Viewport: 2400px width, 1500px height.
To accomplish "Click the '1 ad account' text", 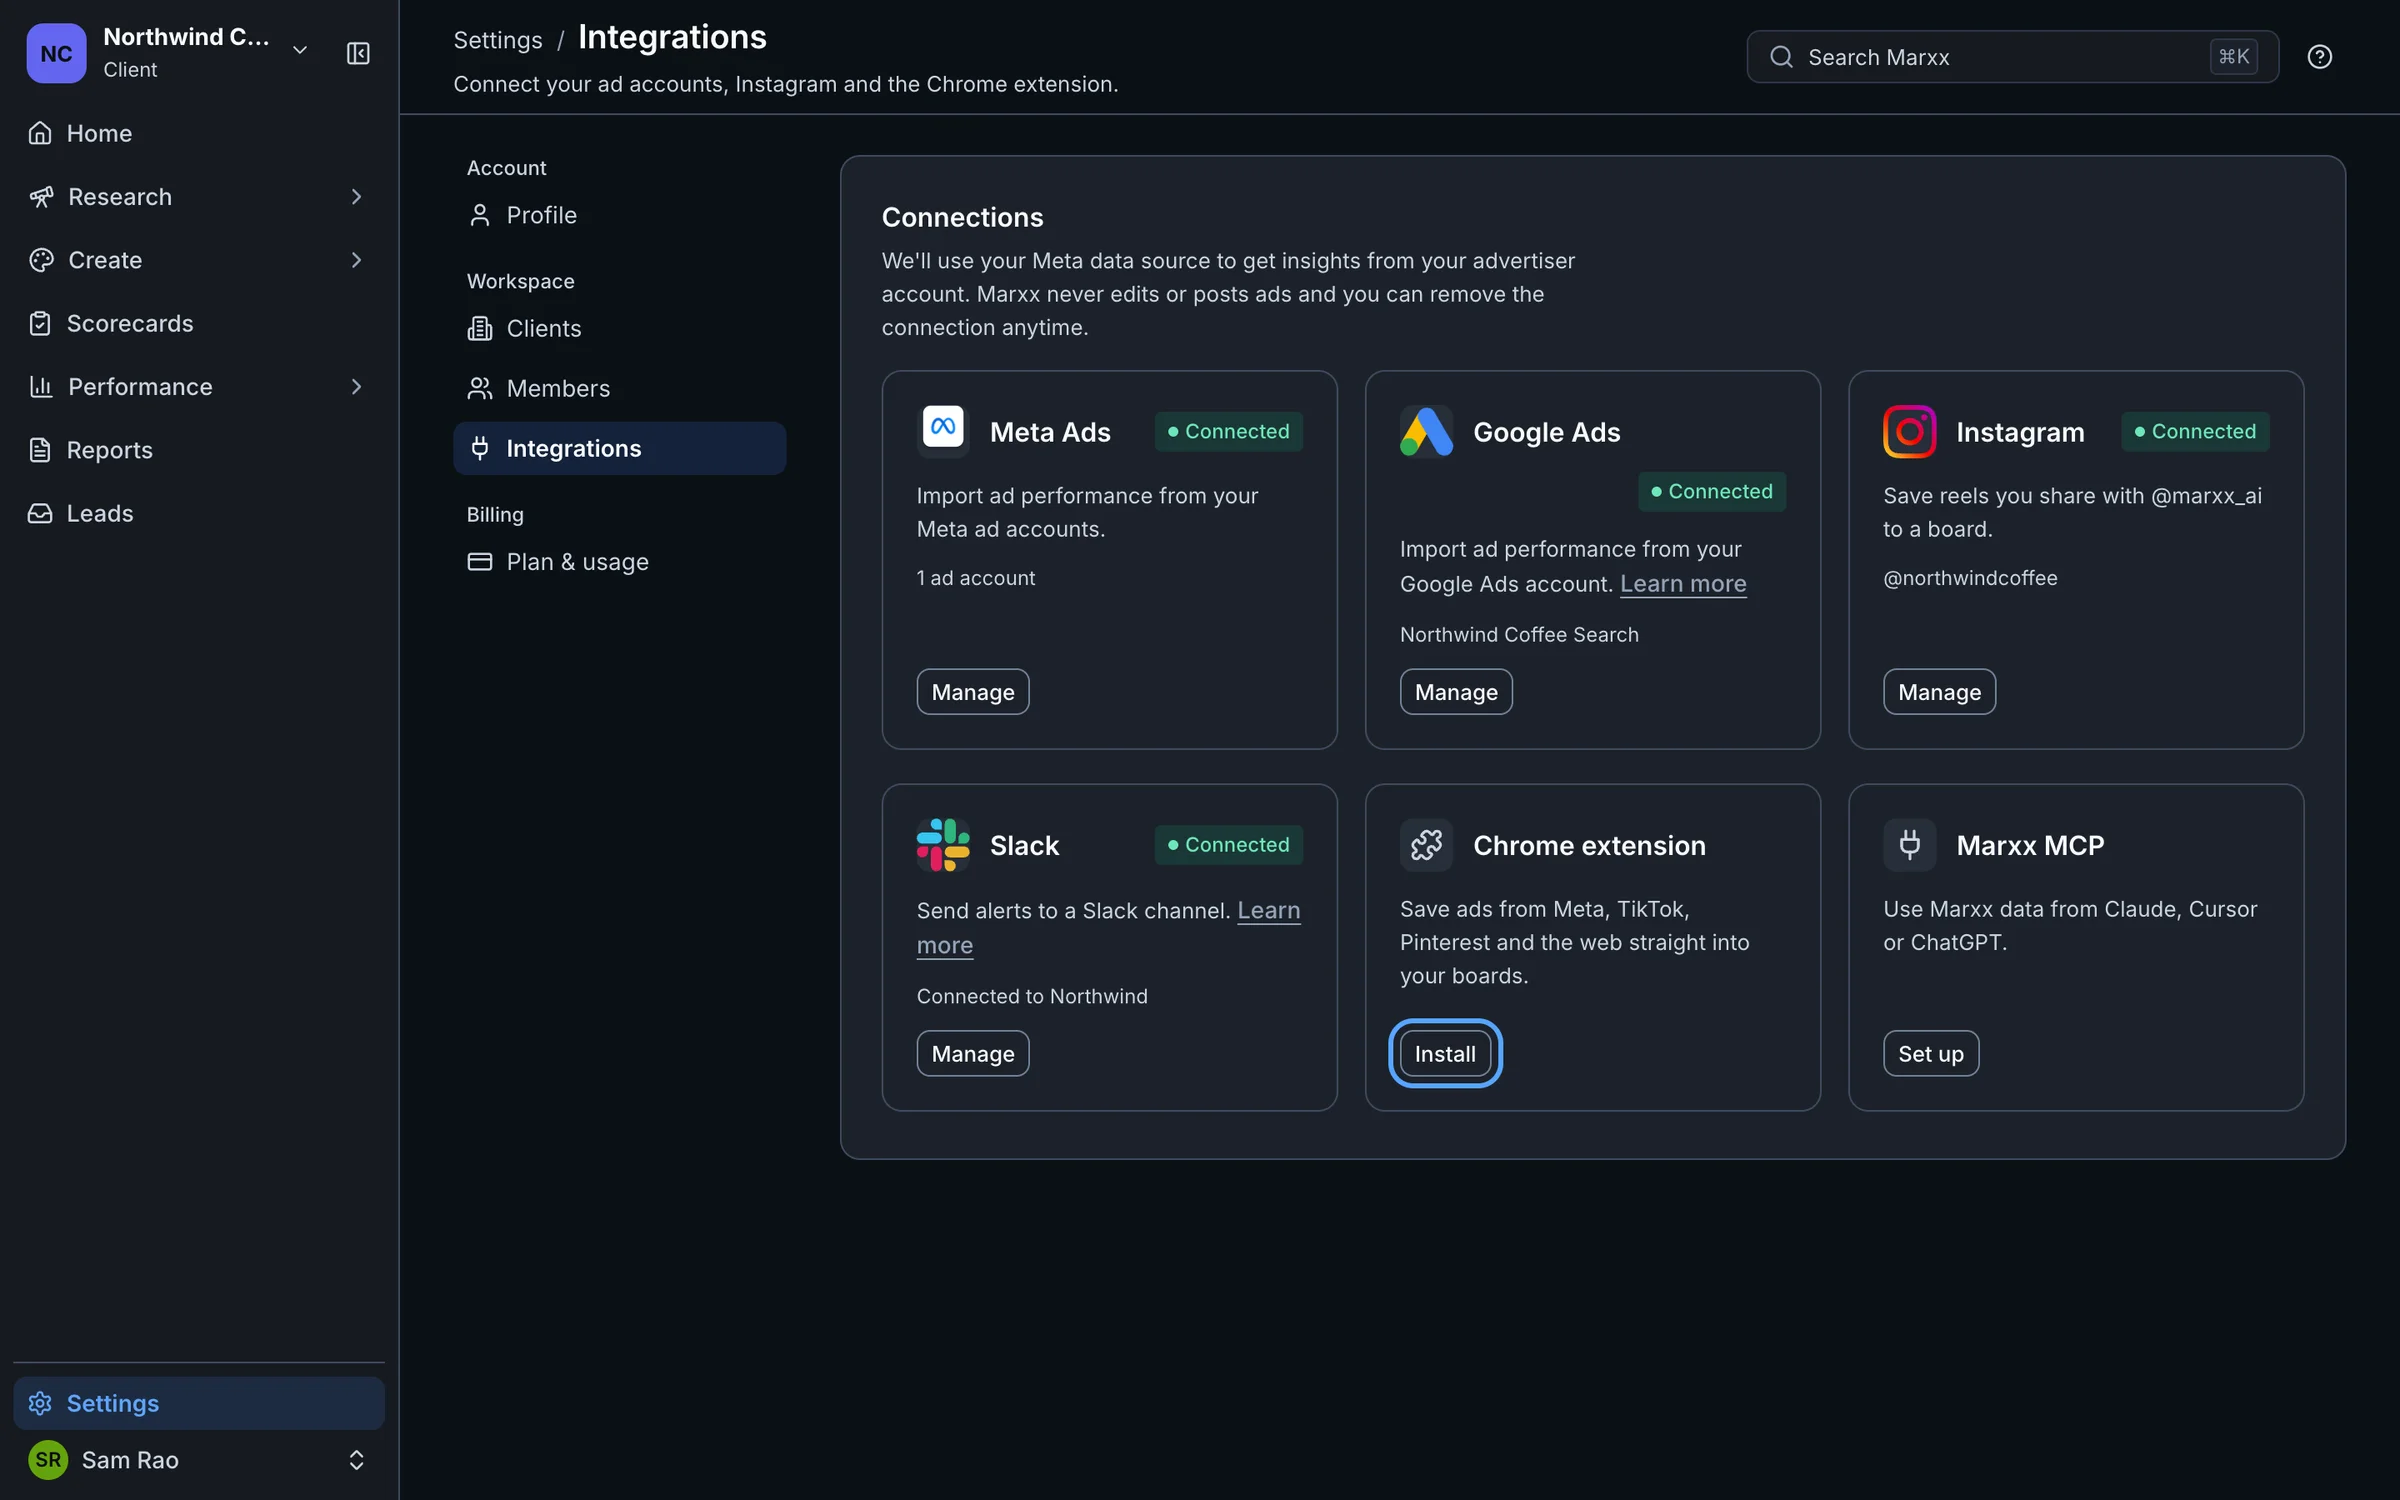I will tap(976, 578).
